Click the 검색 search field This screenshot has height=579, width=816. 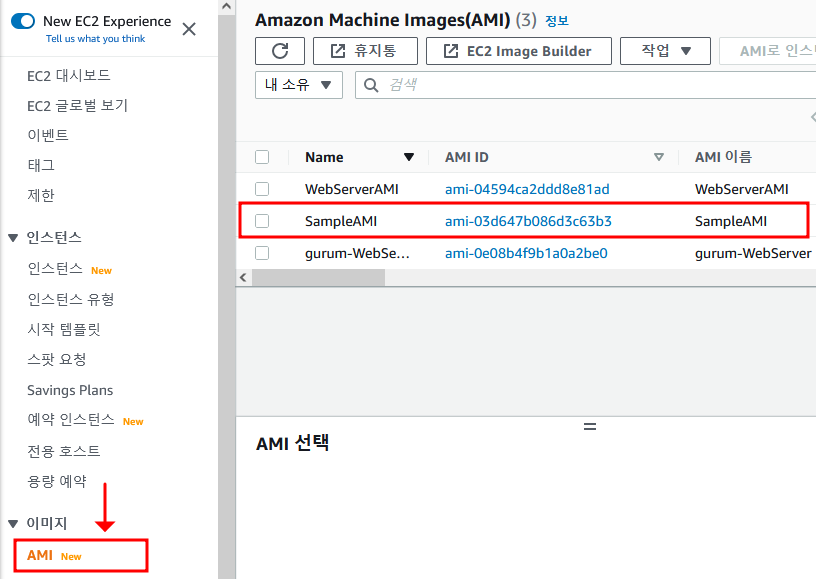pos(585,85)
